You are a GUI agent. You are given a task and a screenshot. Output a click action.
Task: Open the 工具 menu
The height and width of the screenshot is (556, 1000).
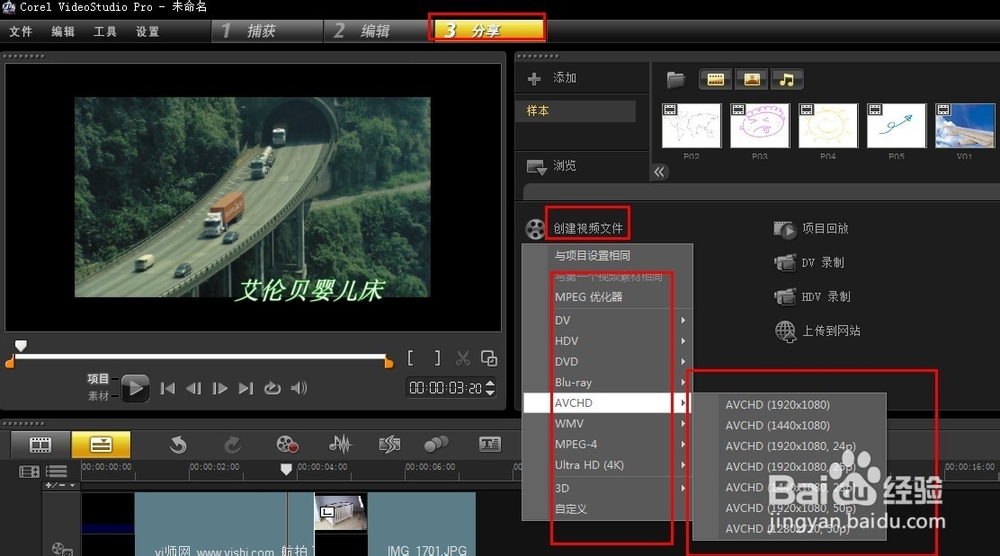[105, 31]
